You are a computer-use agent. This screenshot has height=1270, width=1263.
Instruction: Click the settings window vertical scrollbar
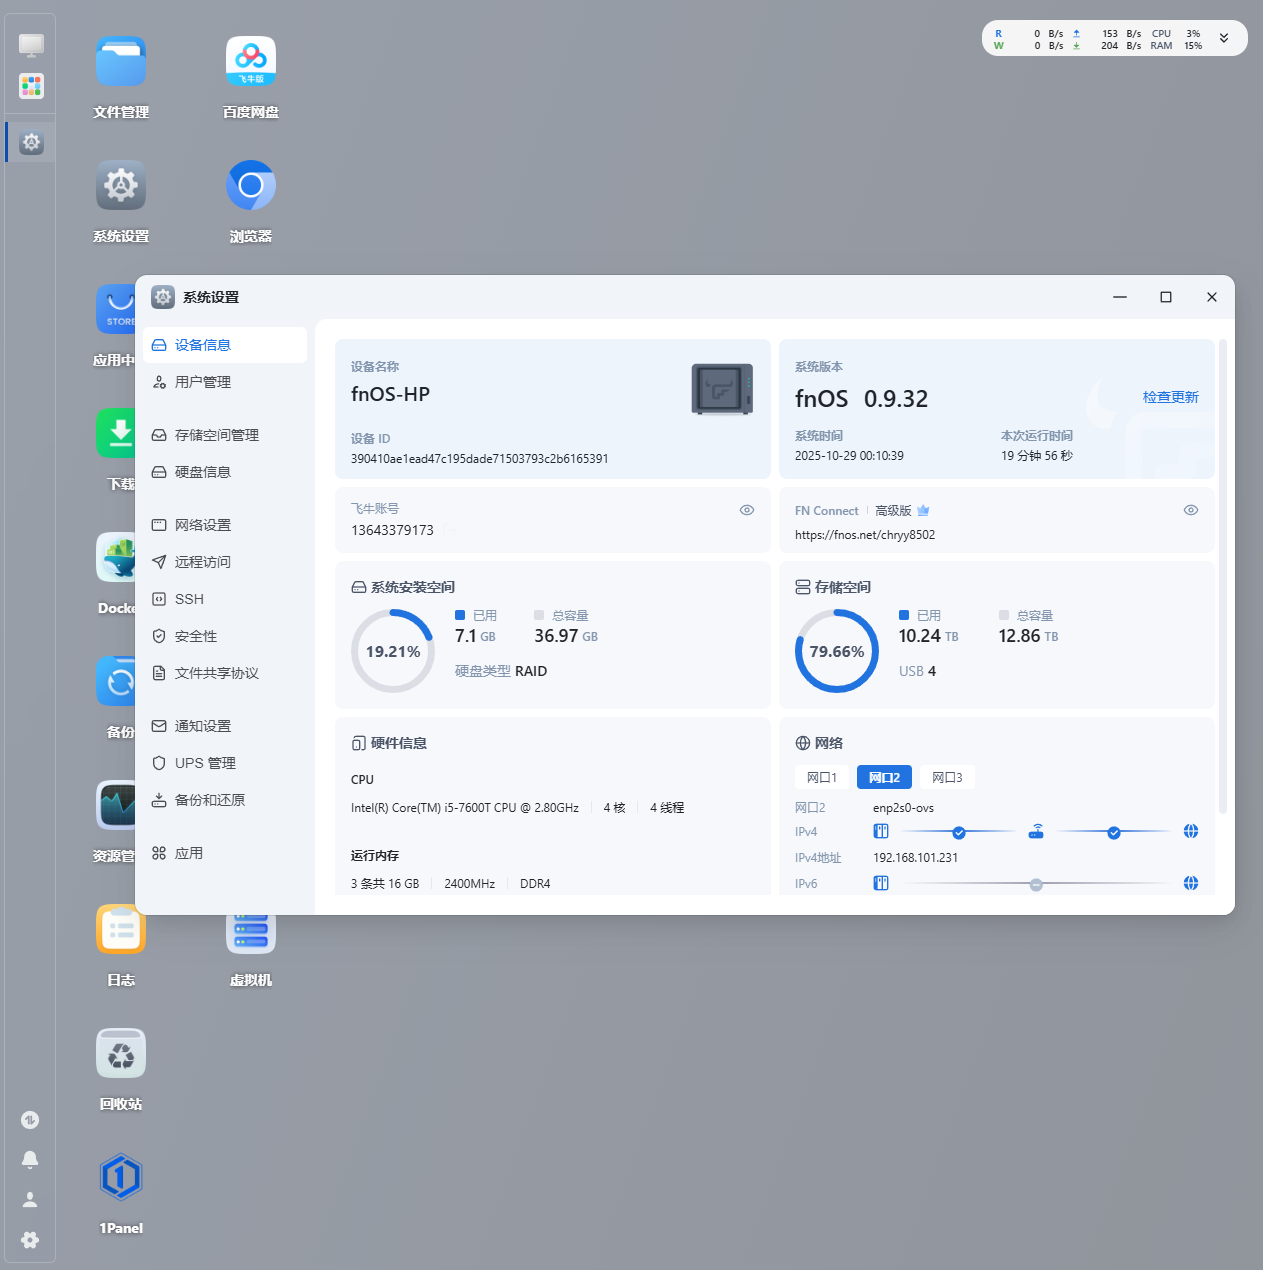click(1223, 577)
